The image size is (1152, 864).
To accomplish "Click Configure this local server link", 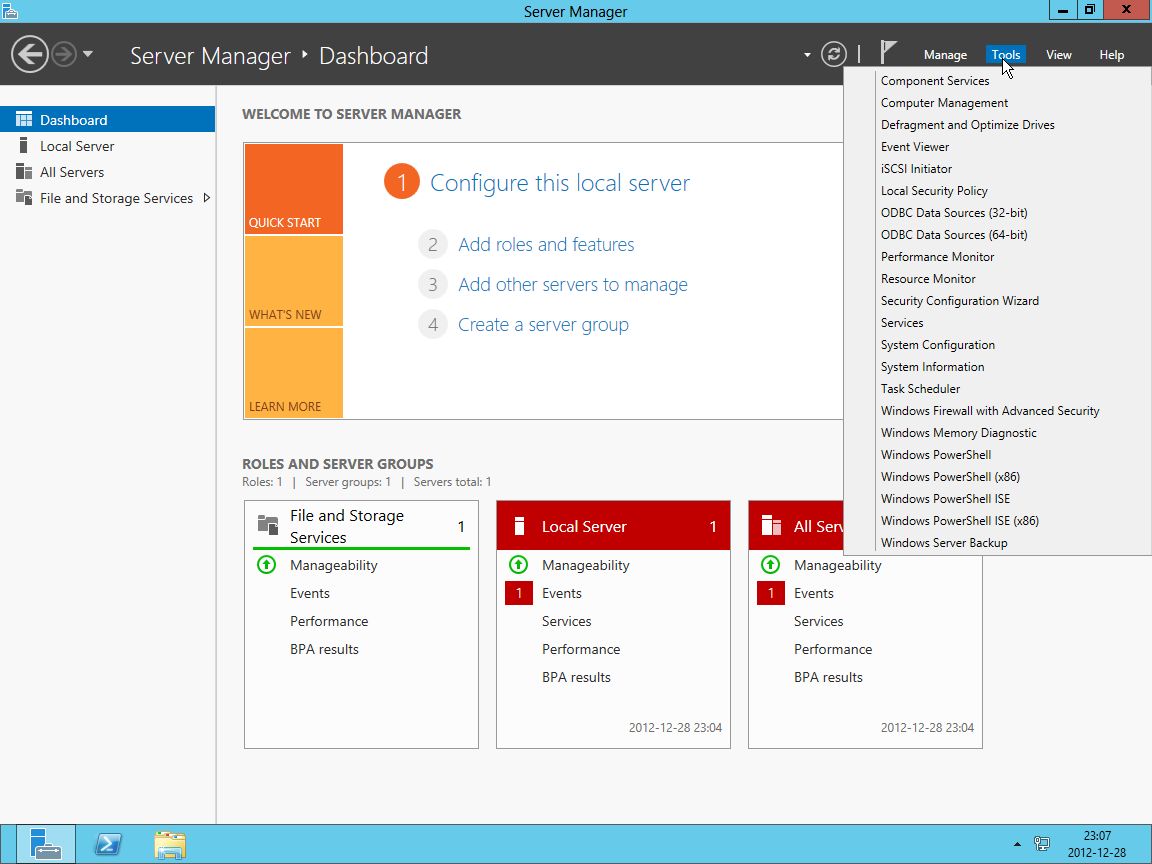I will [560, 183].
